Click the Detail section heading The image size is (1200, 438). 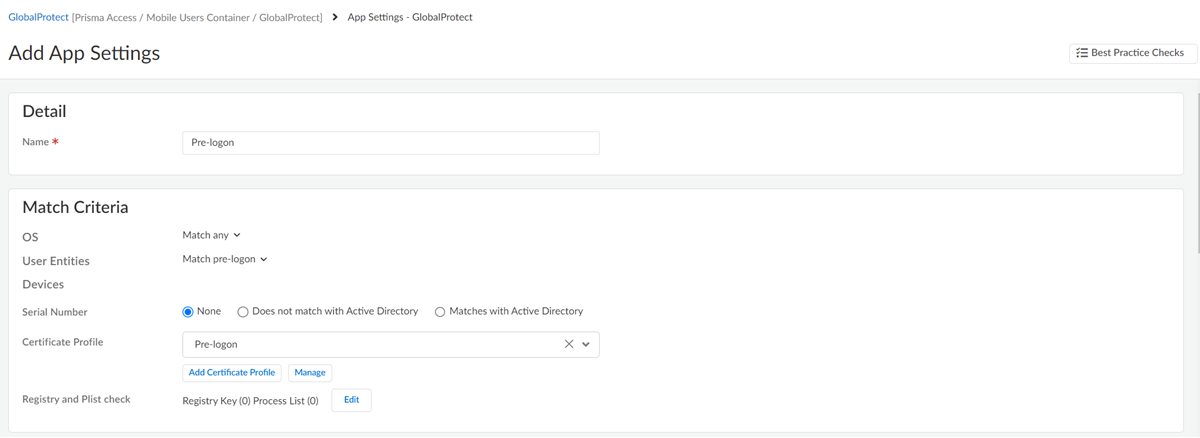coord(44,112)
